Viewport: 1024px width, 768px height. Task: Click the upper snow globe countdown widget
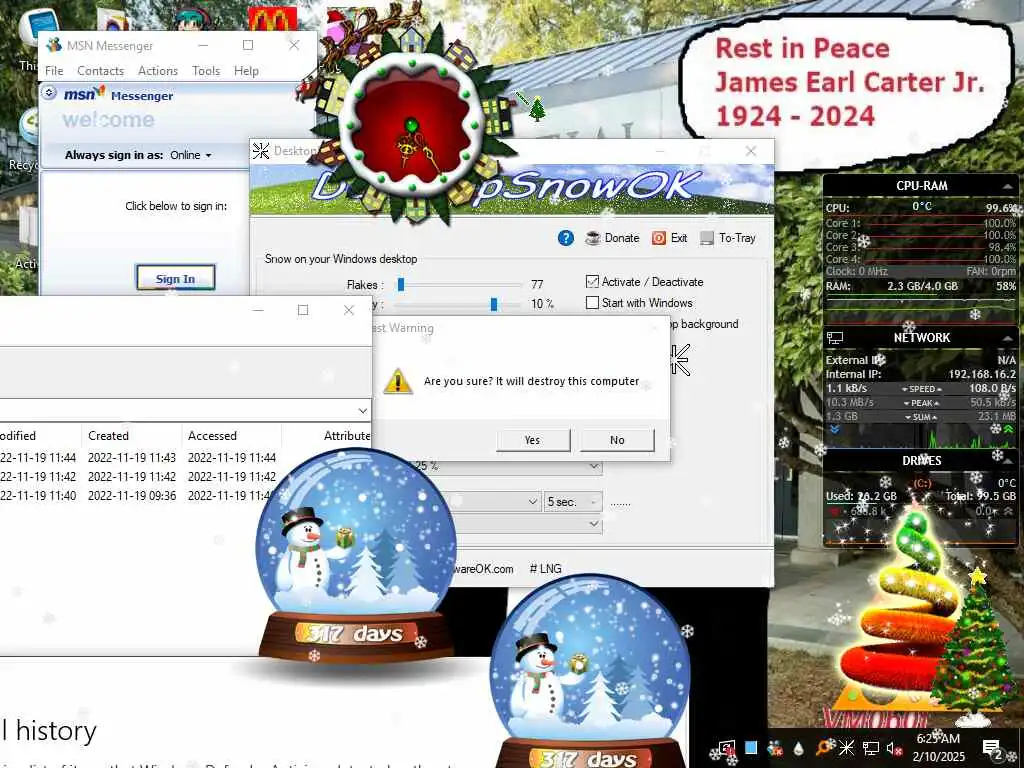[x=356, y=555]
